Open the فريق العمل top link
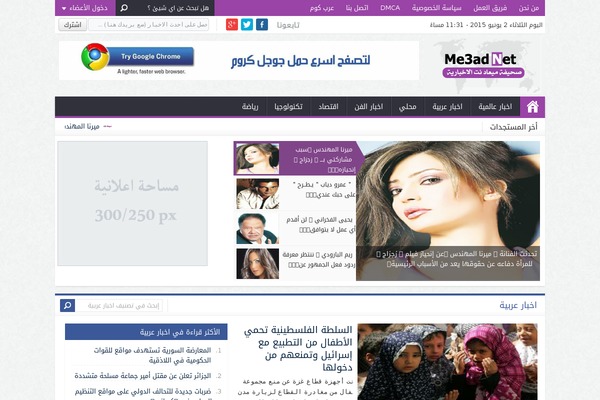 (x=490, y=8)
